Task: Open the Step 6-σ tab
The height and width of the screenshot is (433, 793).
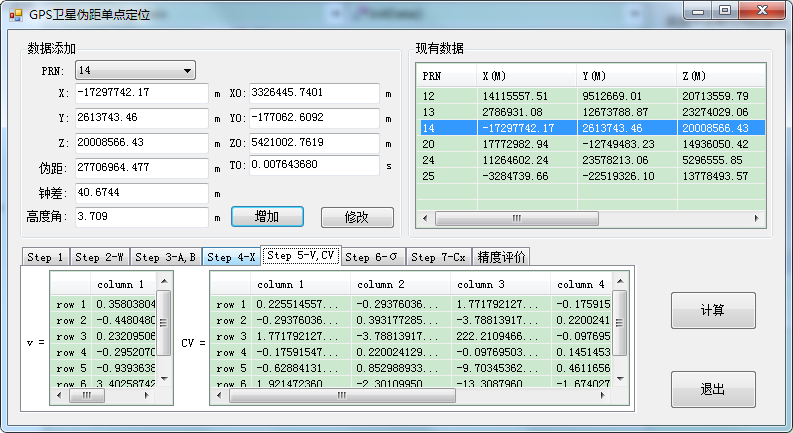Action: 373,257
